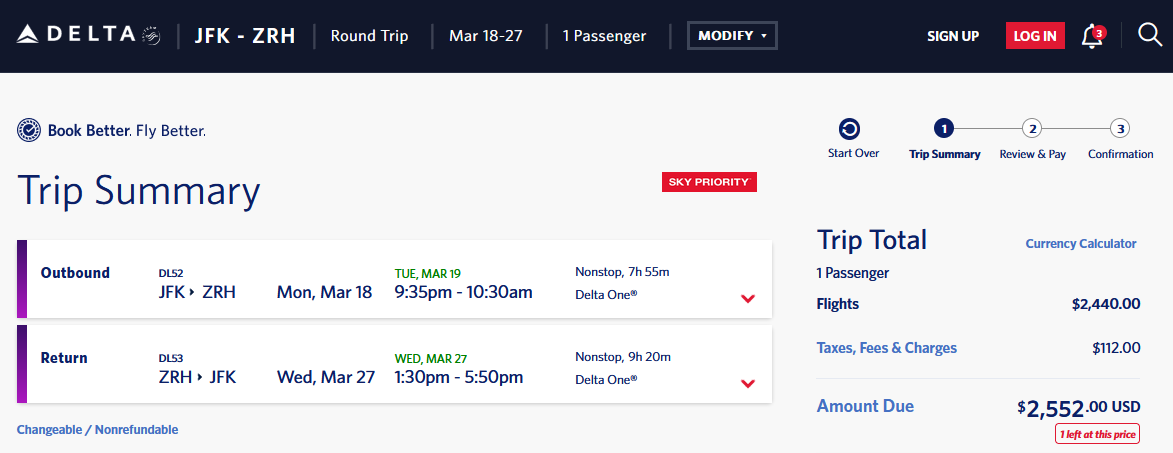Select step 3 Confirmation circle

click(1120, 129)
